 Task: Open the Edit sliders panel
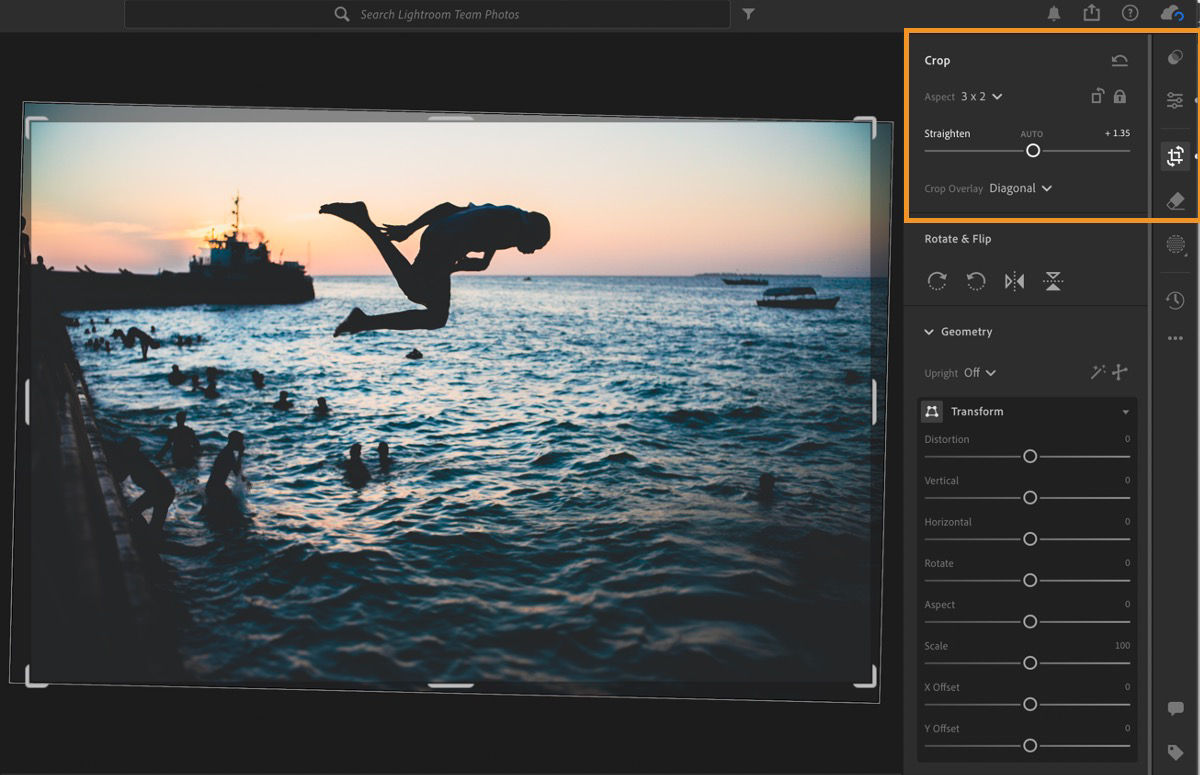point(1175,100)
